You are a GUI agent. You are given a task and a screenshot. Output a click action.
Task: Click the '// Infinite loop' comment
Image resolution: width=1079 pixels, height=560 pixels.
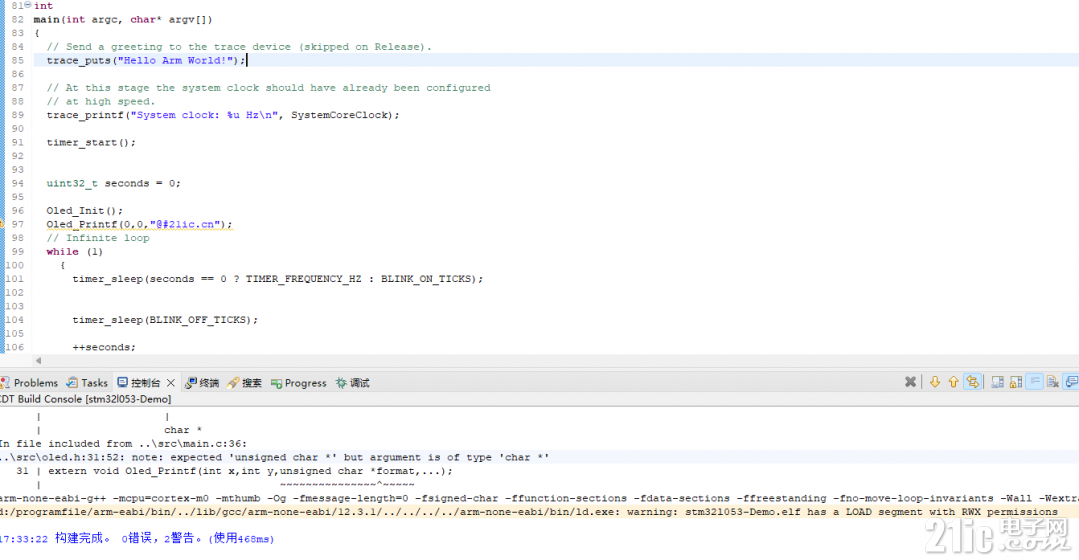tap(98, 238)
